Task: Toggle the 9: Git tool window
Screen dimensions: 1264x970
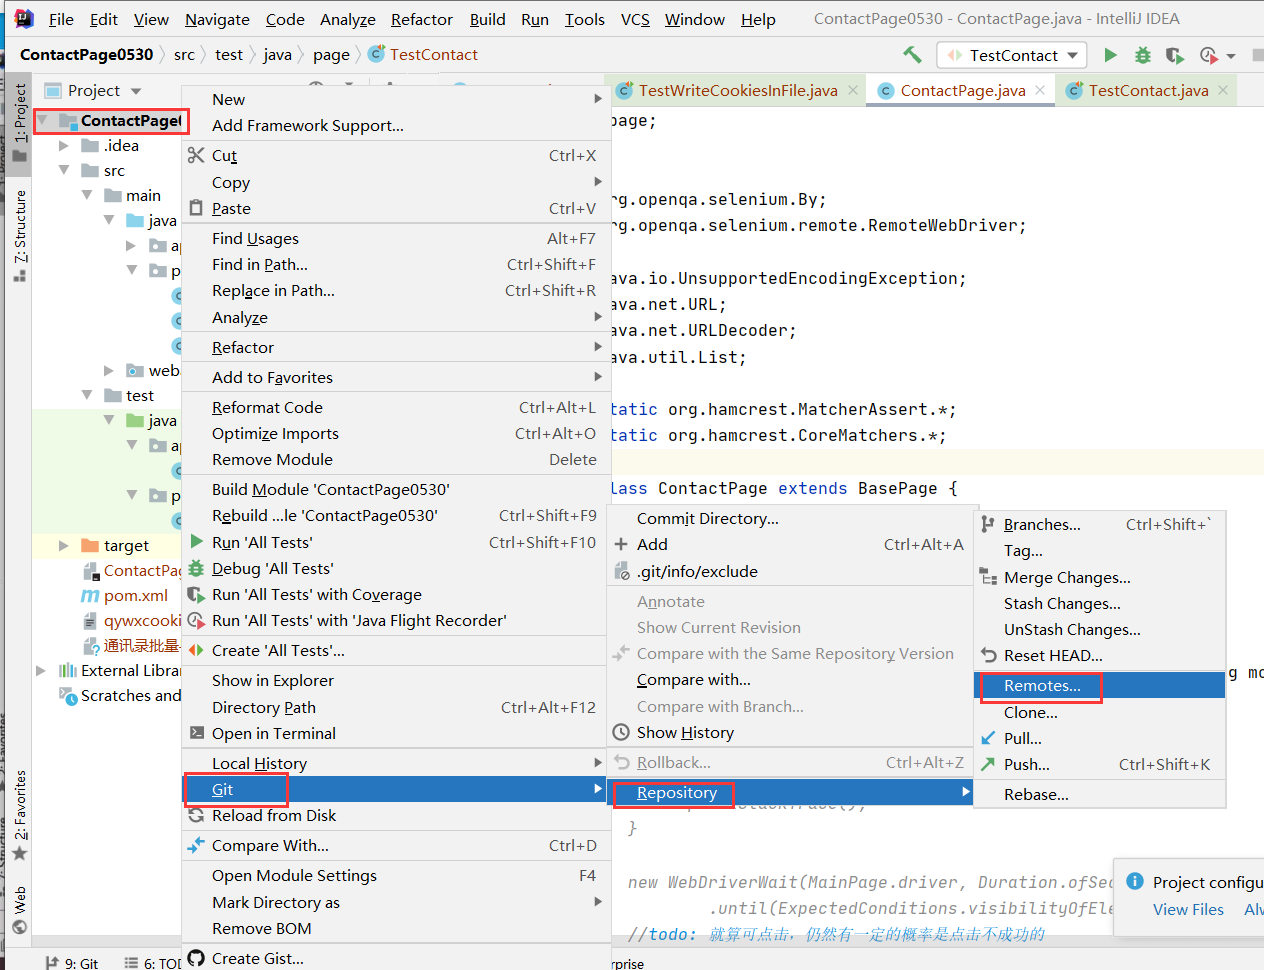Action: pos(72,963)
